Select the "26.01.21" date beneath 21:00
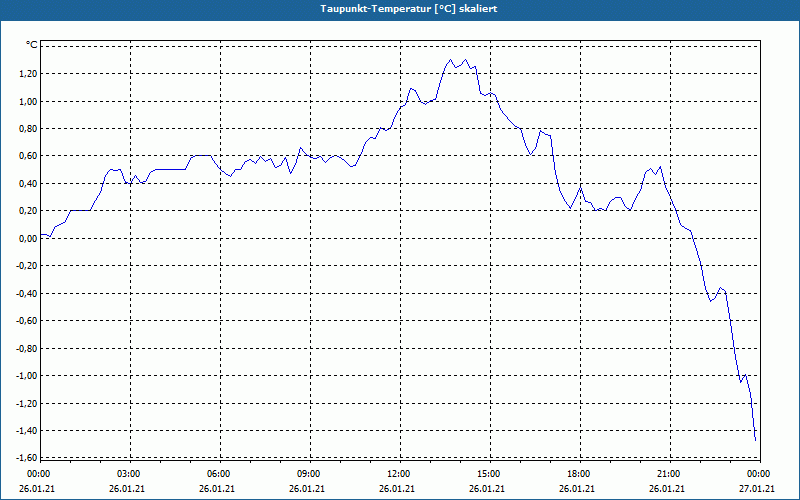The image size is (800, 500). 666,489
